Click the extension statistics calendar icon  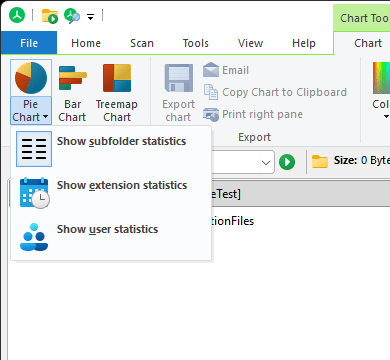point(34,193)
